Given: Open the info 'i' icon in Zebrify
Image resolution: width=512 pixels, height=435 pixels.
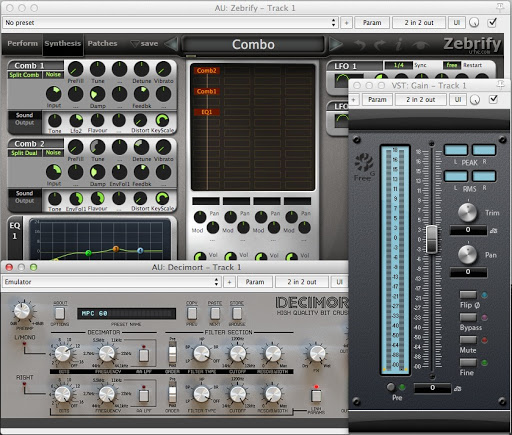Looking at the screenshot, I should [399, 44].
